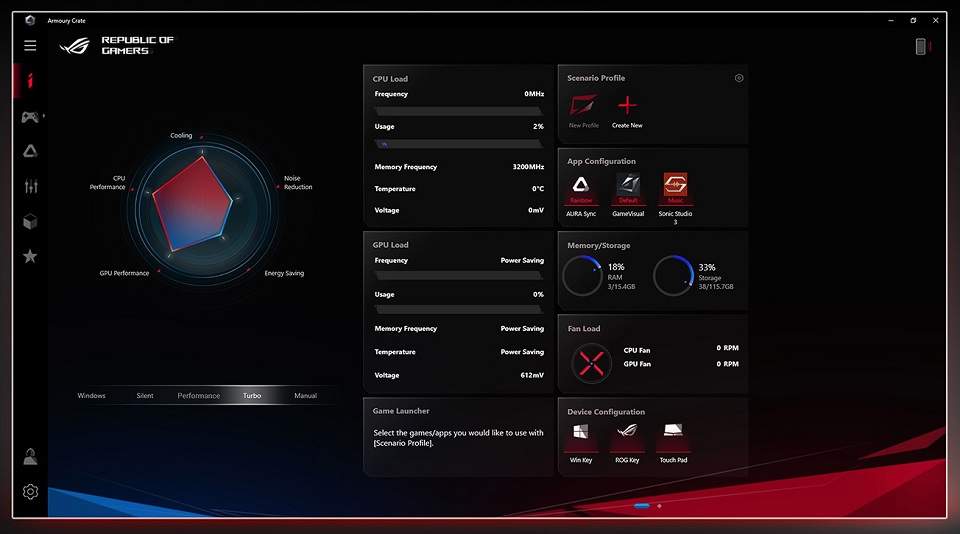
Task: Click the CPU Fan label
Action: click(637, 350)
